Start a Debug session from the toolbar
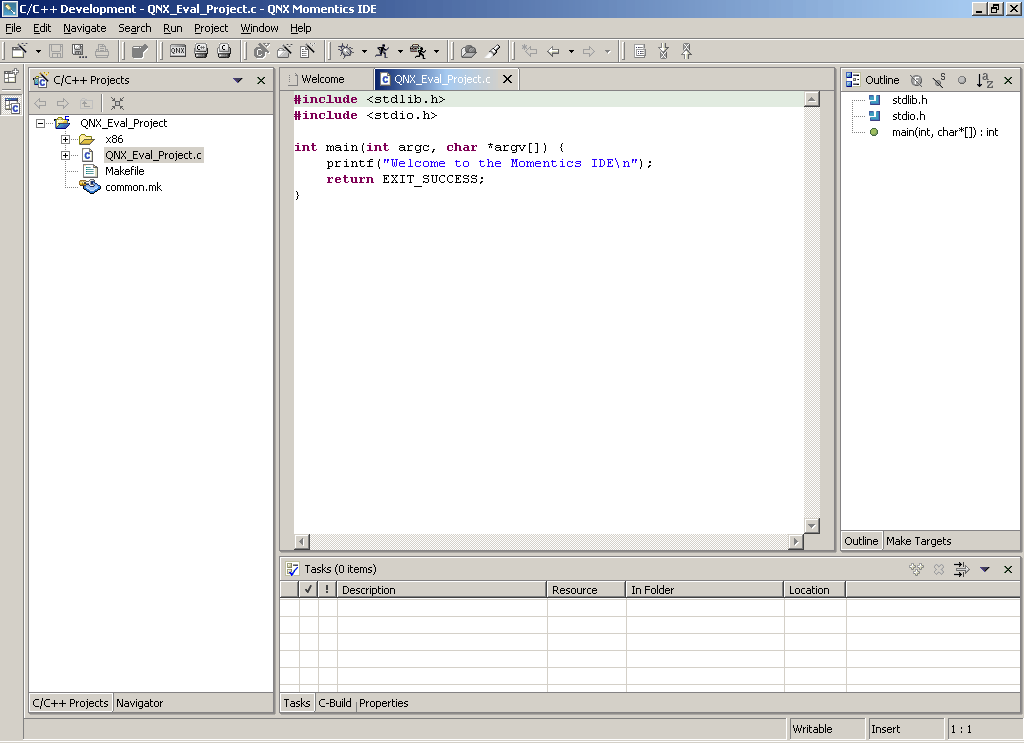The height and width of the screenshot is (743, 1024). [x=345, y=51]
